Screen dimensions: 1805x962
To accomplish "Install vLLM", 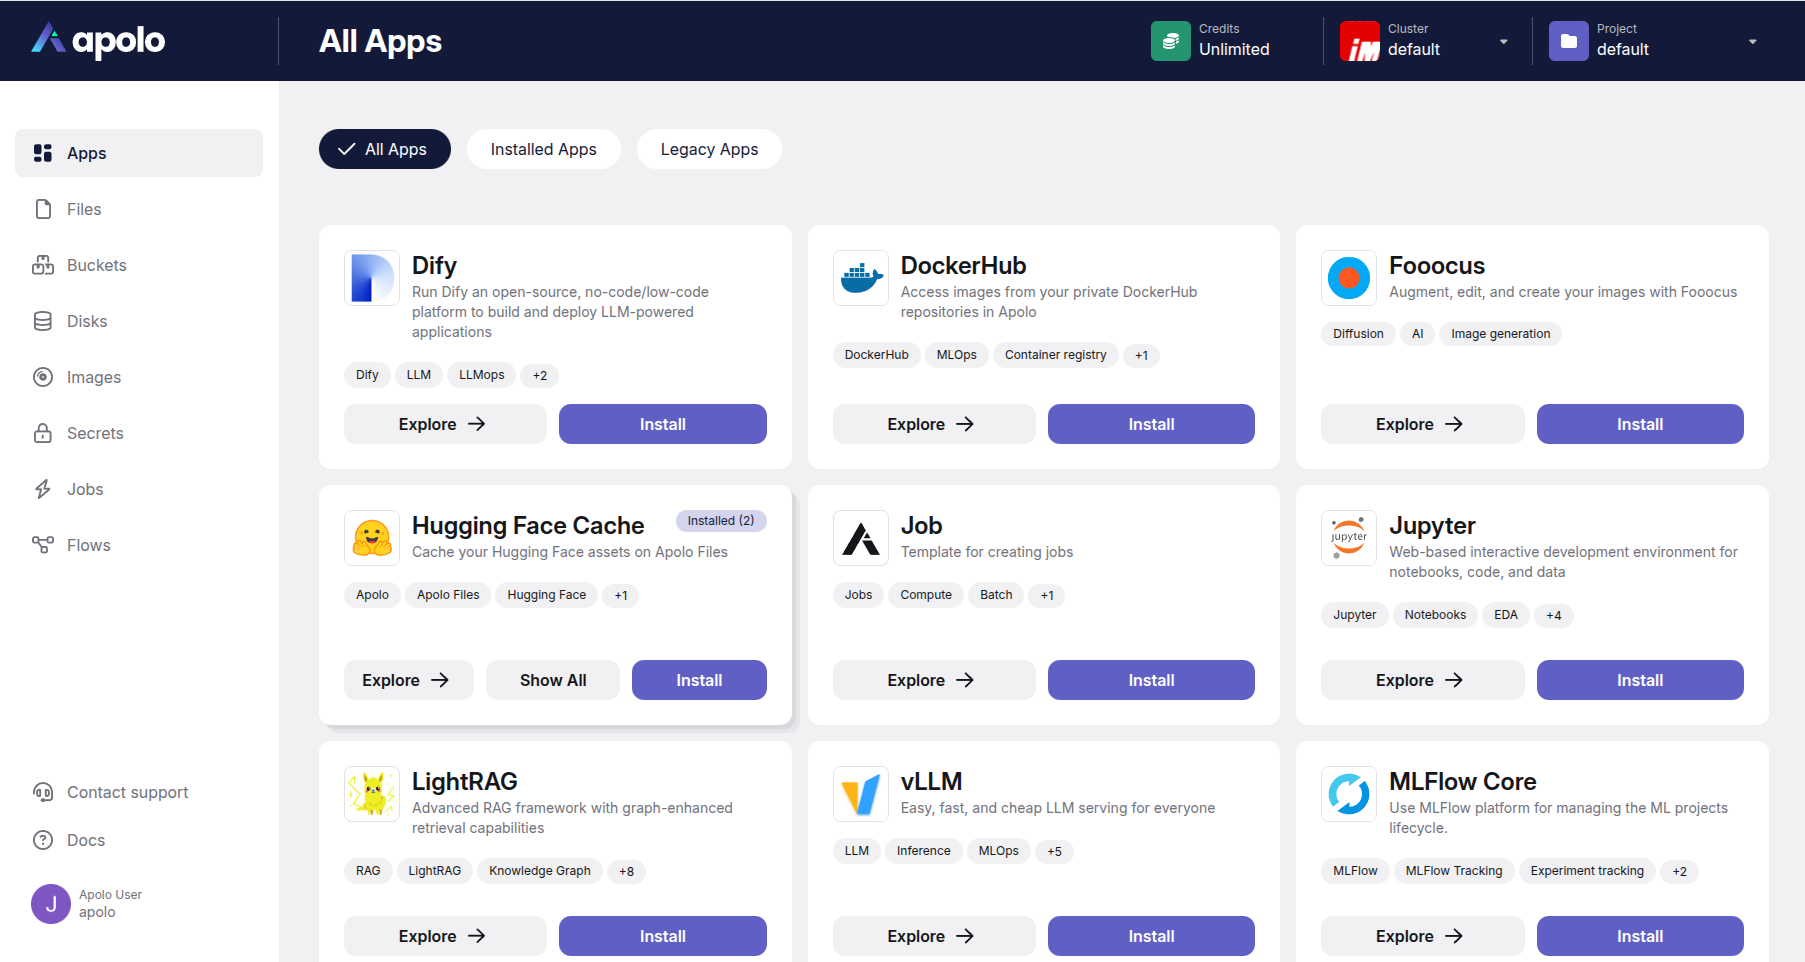I will pos(1151,936).
